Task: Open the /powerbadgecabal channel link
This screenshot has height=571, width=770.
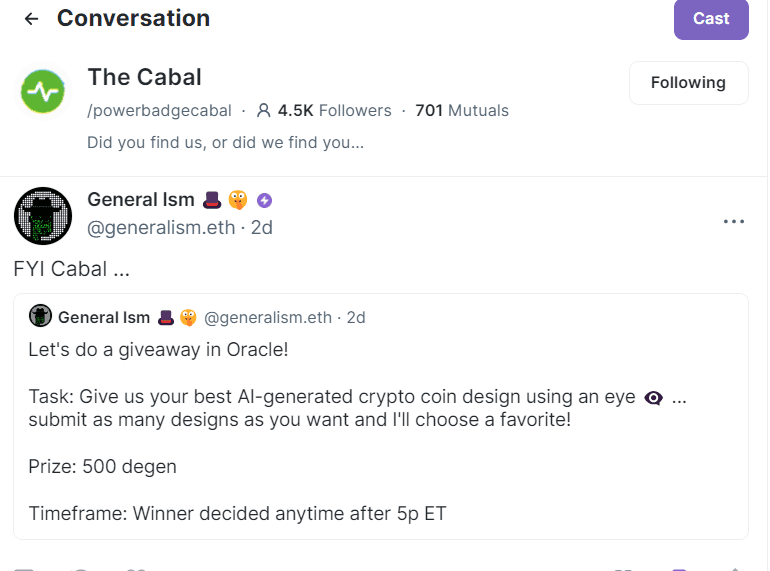Action: (159, 110)
